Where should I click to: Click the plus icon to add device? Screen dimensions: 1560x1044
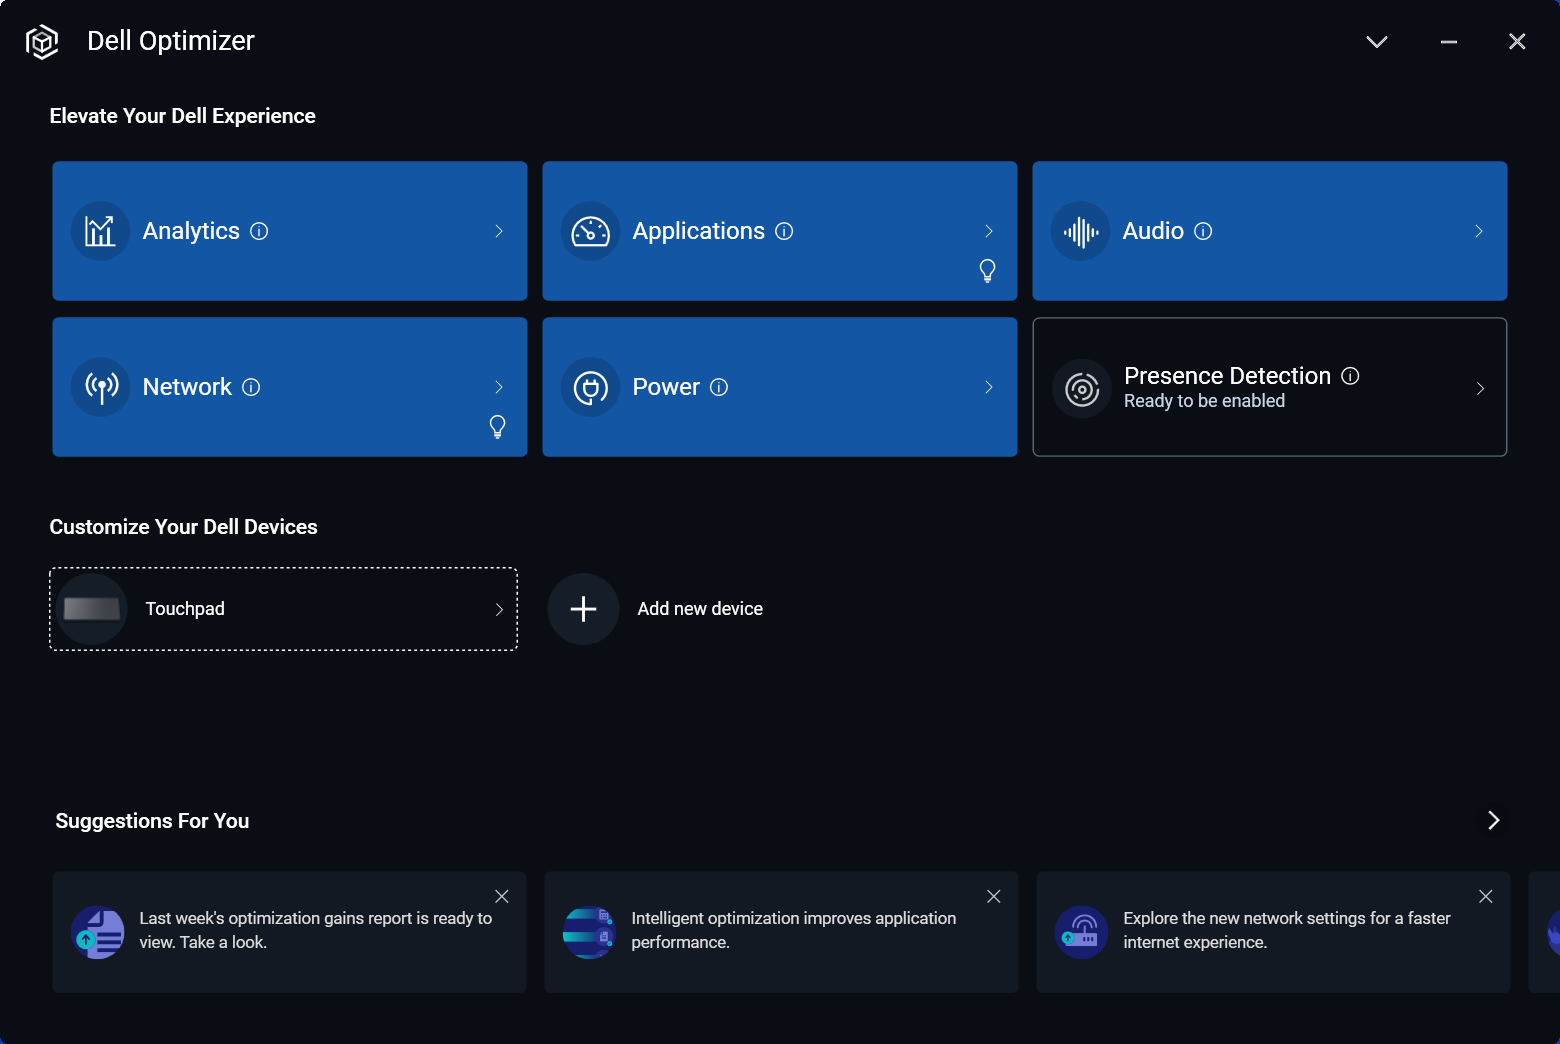tap(583, 609)
